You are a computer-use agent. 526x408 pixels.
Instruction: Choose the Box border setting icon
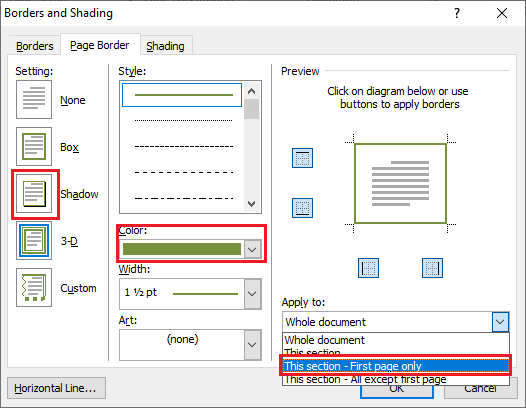[x=34, y=146]
